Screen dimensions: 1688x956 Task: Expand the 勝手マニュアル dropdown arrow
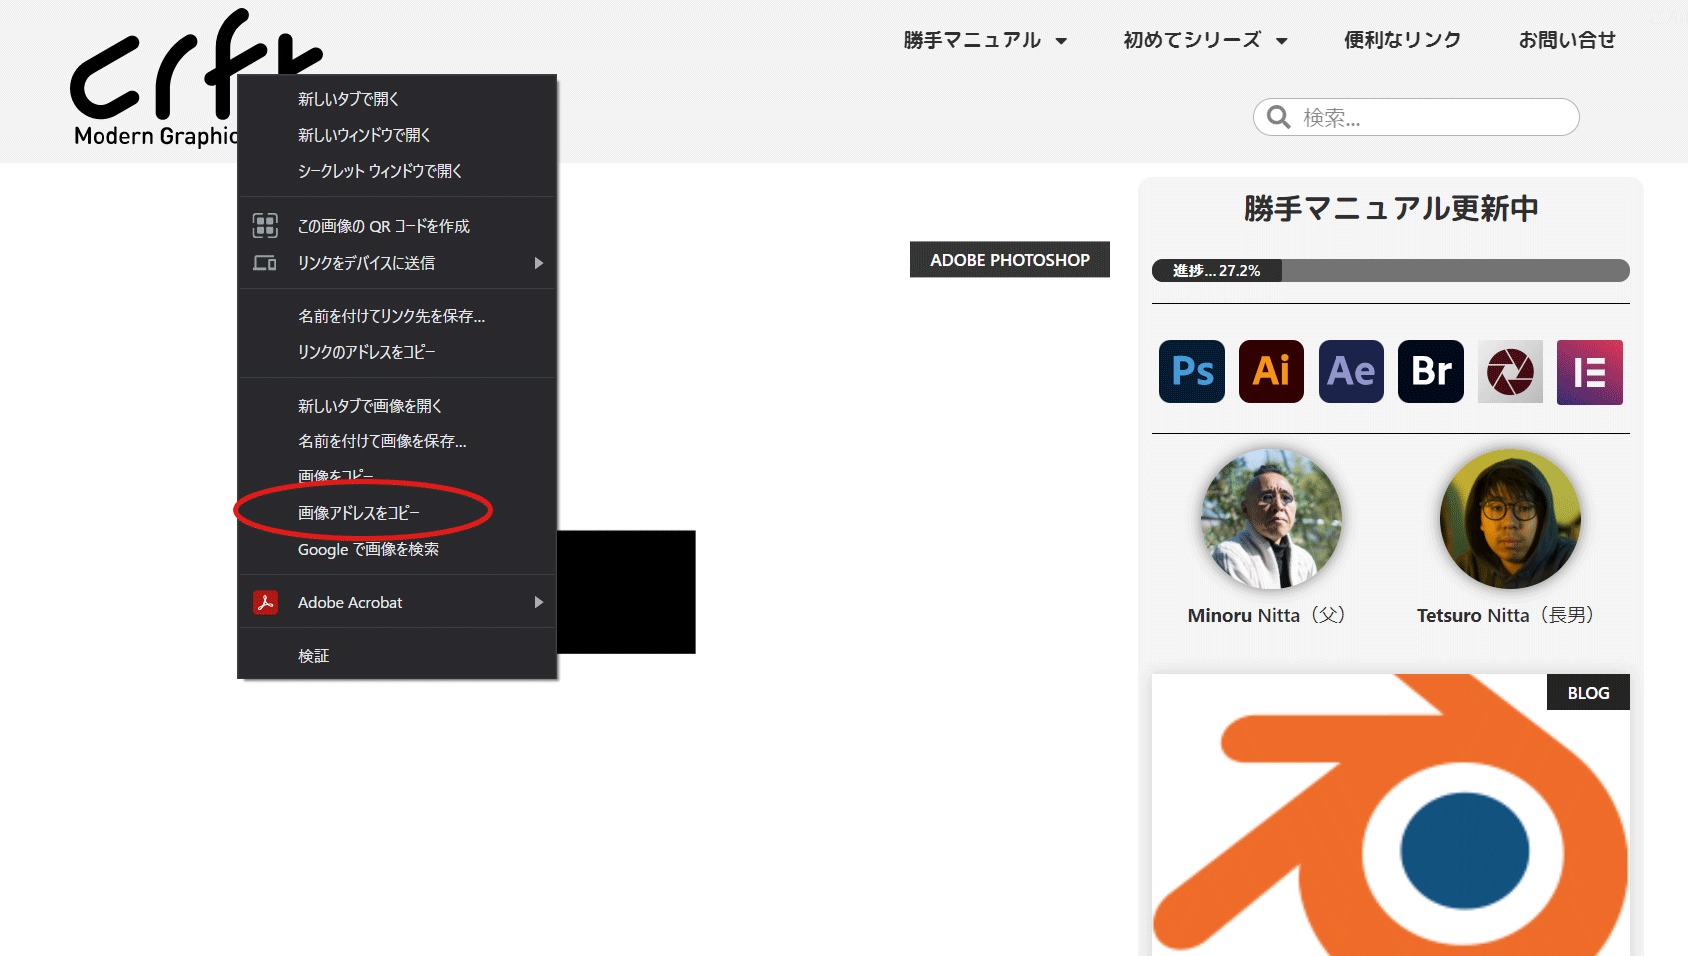[1061, 41]
